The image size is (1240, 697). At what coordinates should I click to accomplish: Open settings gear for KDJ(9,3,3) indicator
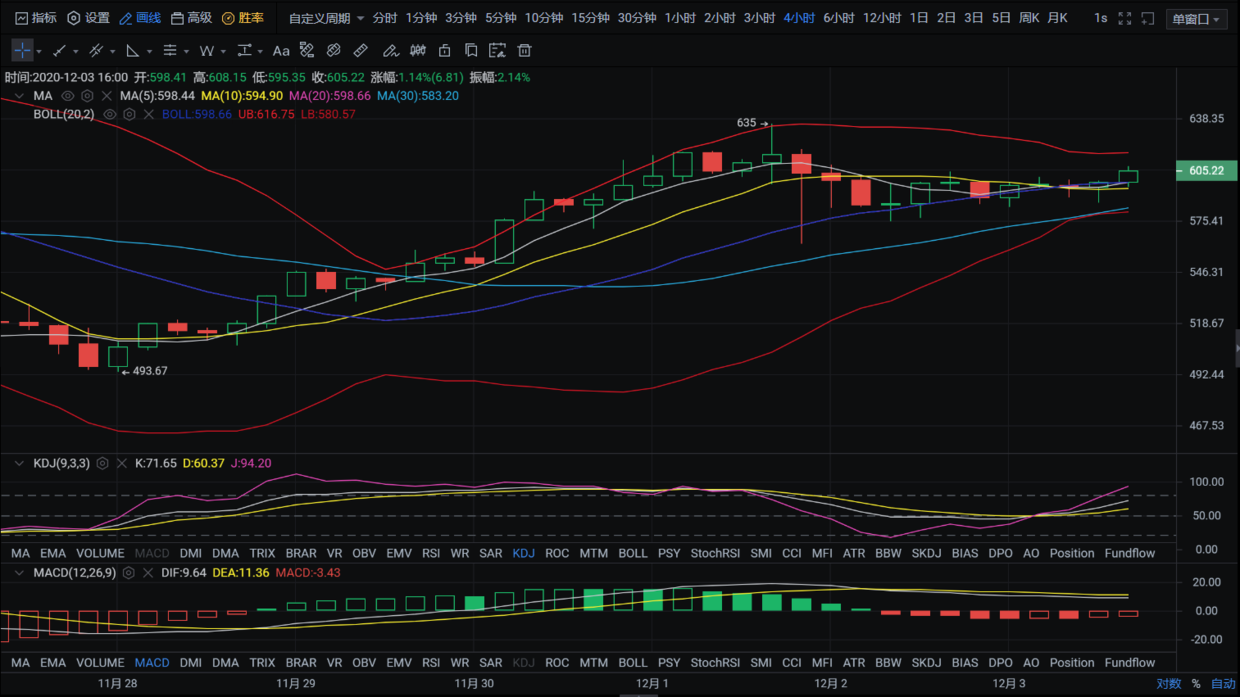coord(102,464)
